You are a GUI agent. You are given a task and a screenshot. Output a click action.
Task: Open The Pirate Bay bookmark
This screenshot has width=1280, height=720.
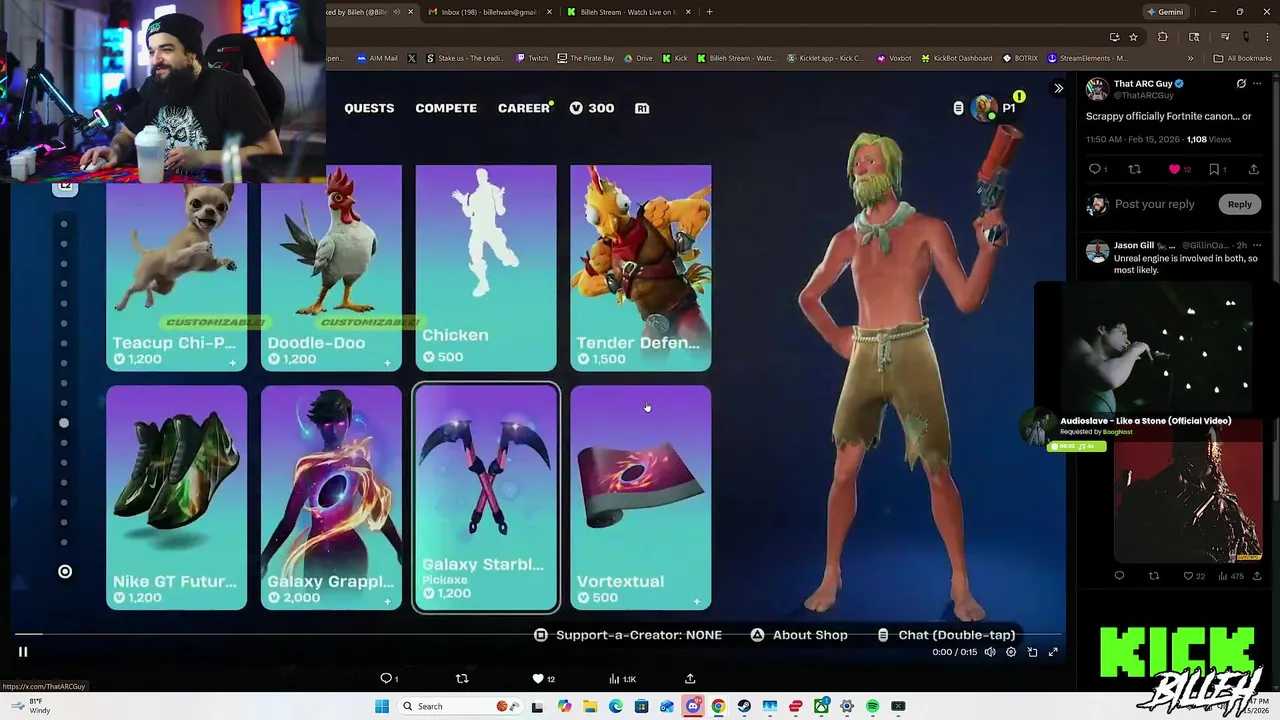click(585, 58)
